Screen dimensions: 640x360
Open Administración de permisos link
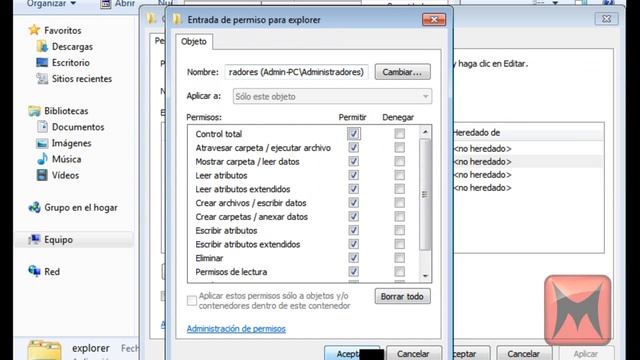pos(236,329)
